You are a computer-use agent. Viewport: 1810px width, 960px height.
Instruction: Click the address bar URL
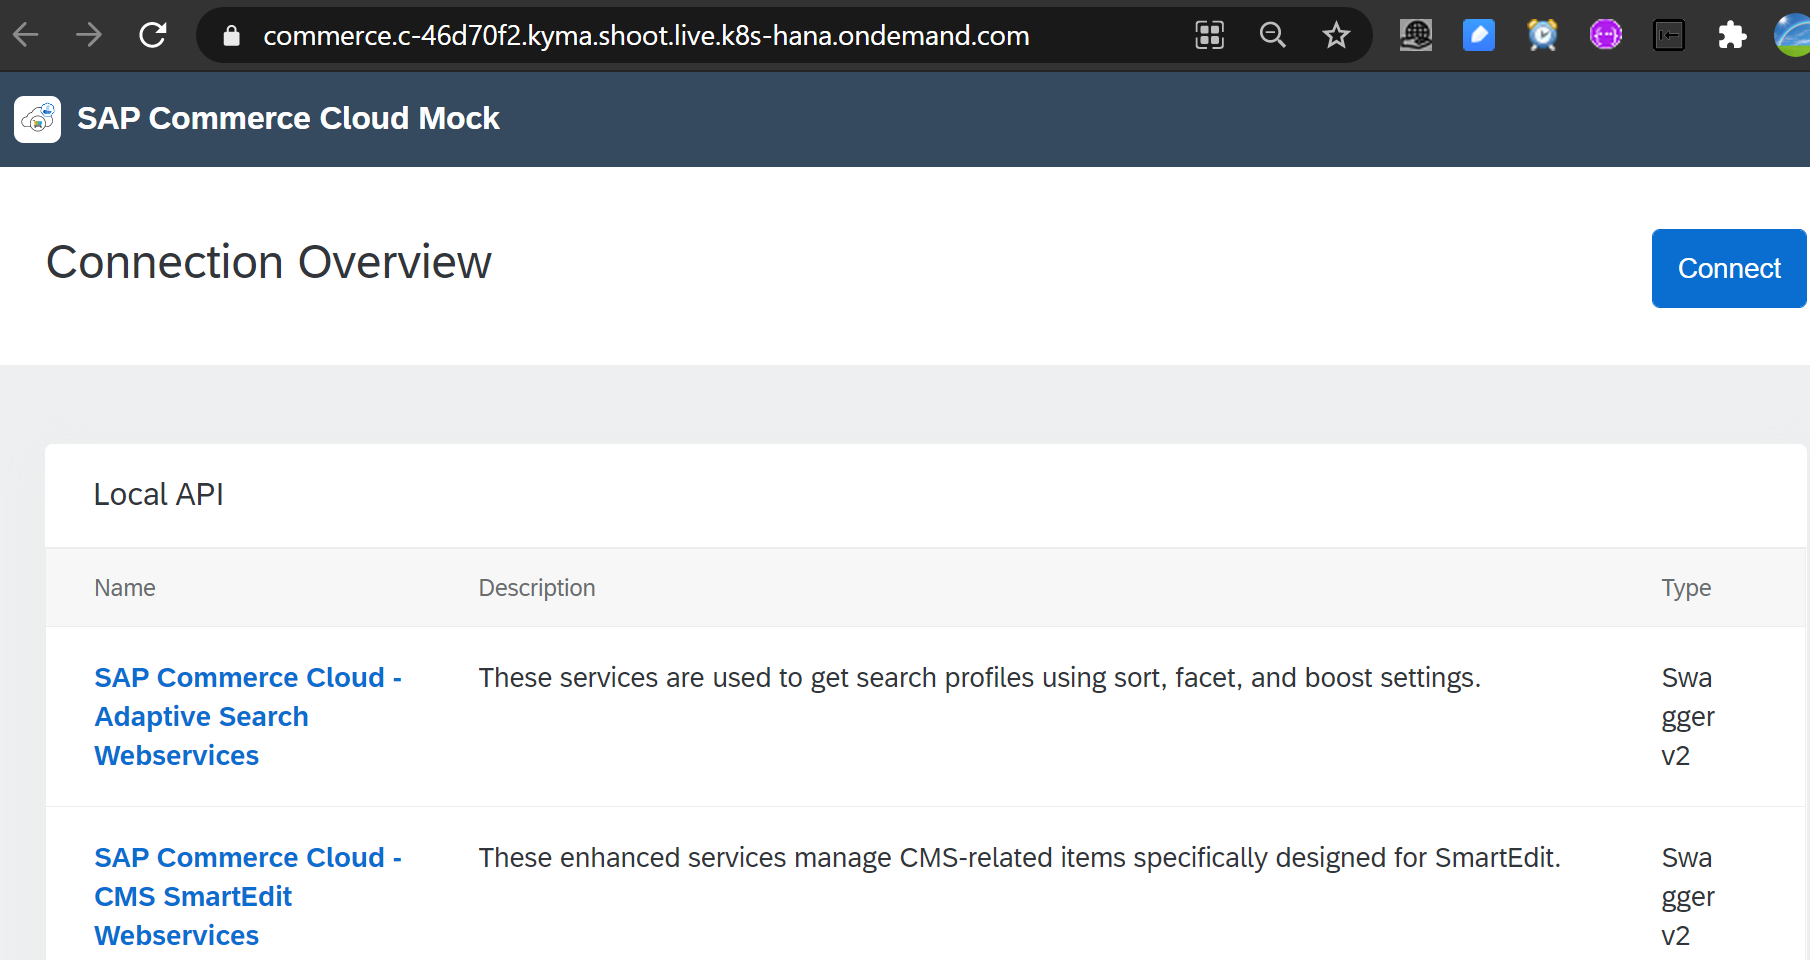[646, 36]
